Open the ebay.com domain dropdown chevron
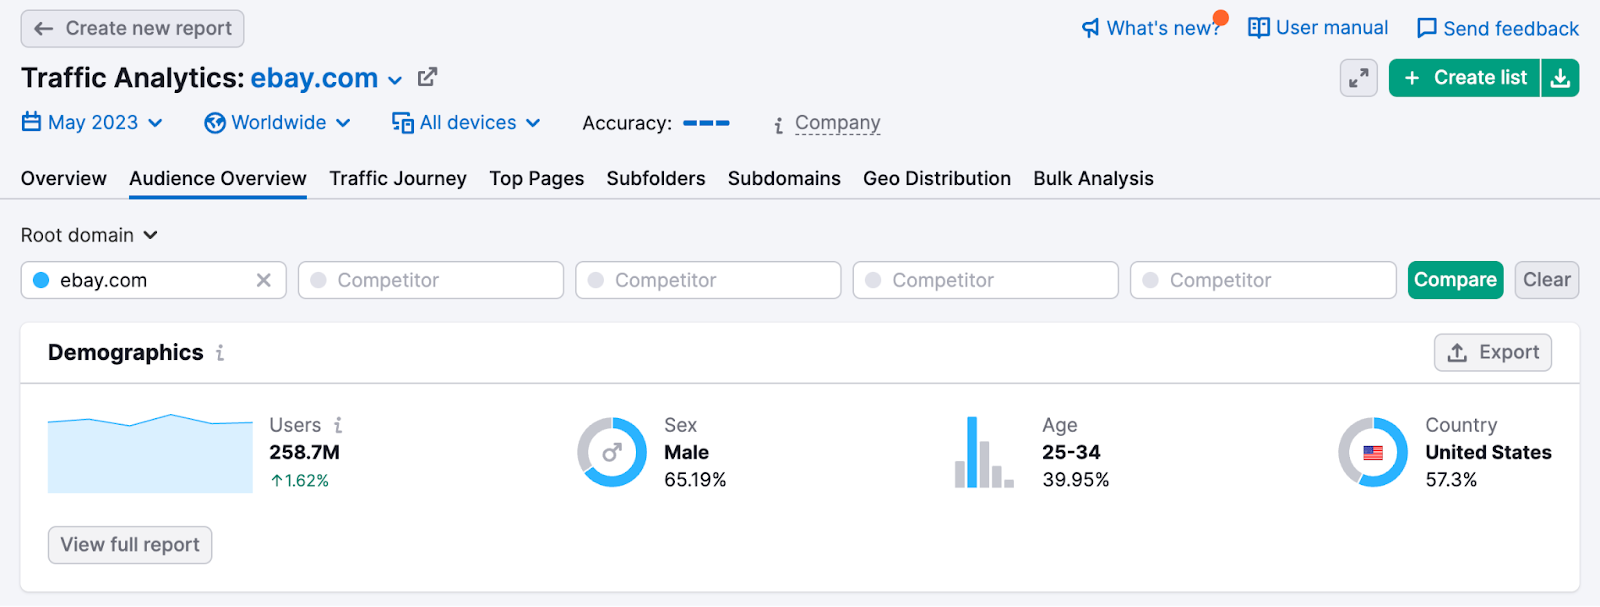1600x607 pixels. [x=395, y=80]
